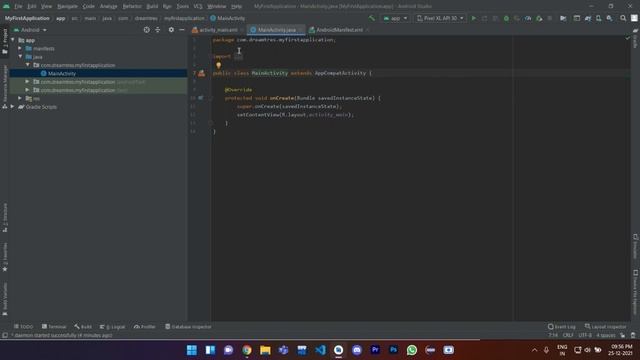The height and width of the screenshot is (360, 640).
Task: Open the Navigate menu
Action: 67,6
